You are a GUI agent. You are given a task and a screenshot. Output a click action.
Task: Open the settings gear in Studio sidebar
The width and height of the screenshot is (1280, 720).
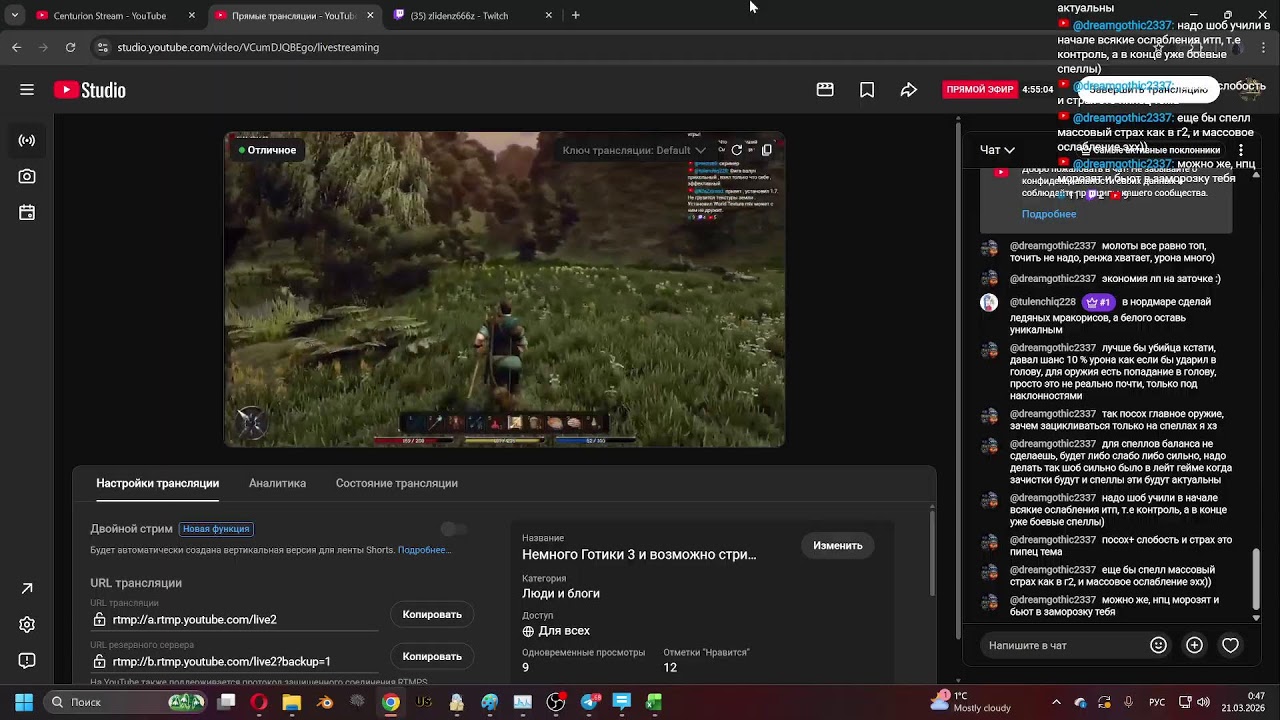[27, 625]
